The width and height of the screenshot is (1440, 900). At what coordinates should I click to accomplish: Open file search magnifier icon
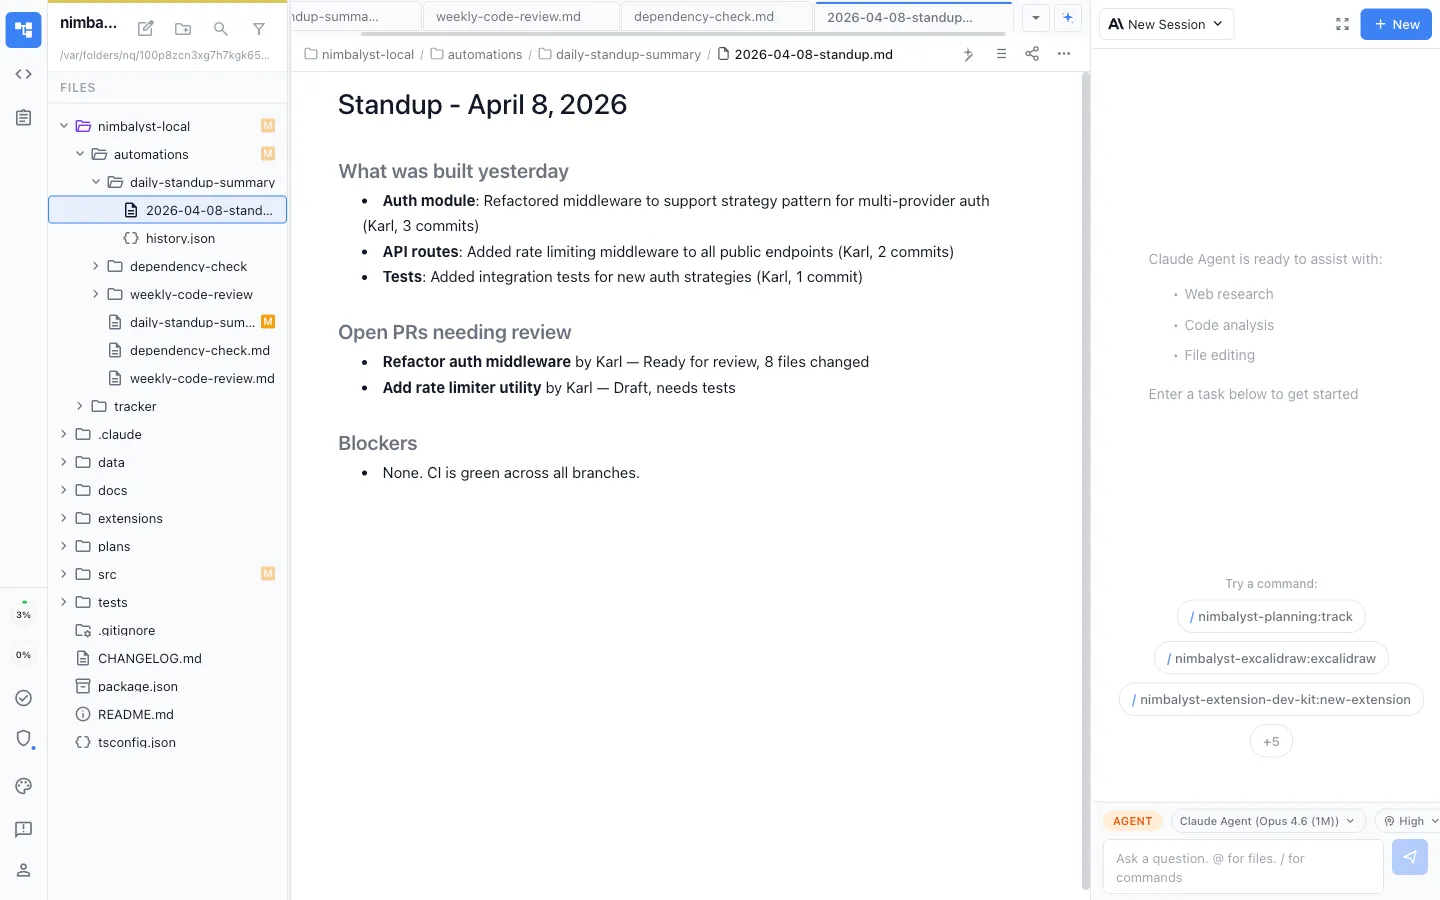[x=221, y=29]
